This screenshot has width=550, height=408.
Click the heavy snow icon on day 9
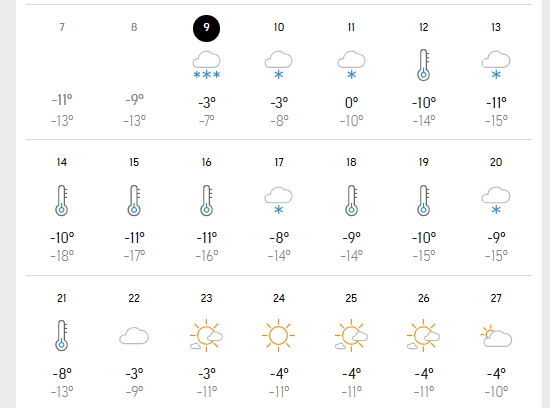point(207,65)
